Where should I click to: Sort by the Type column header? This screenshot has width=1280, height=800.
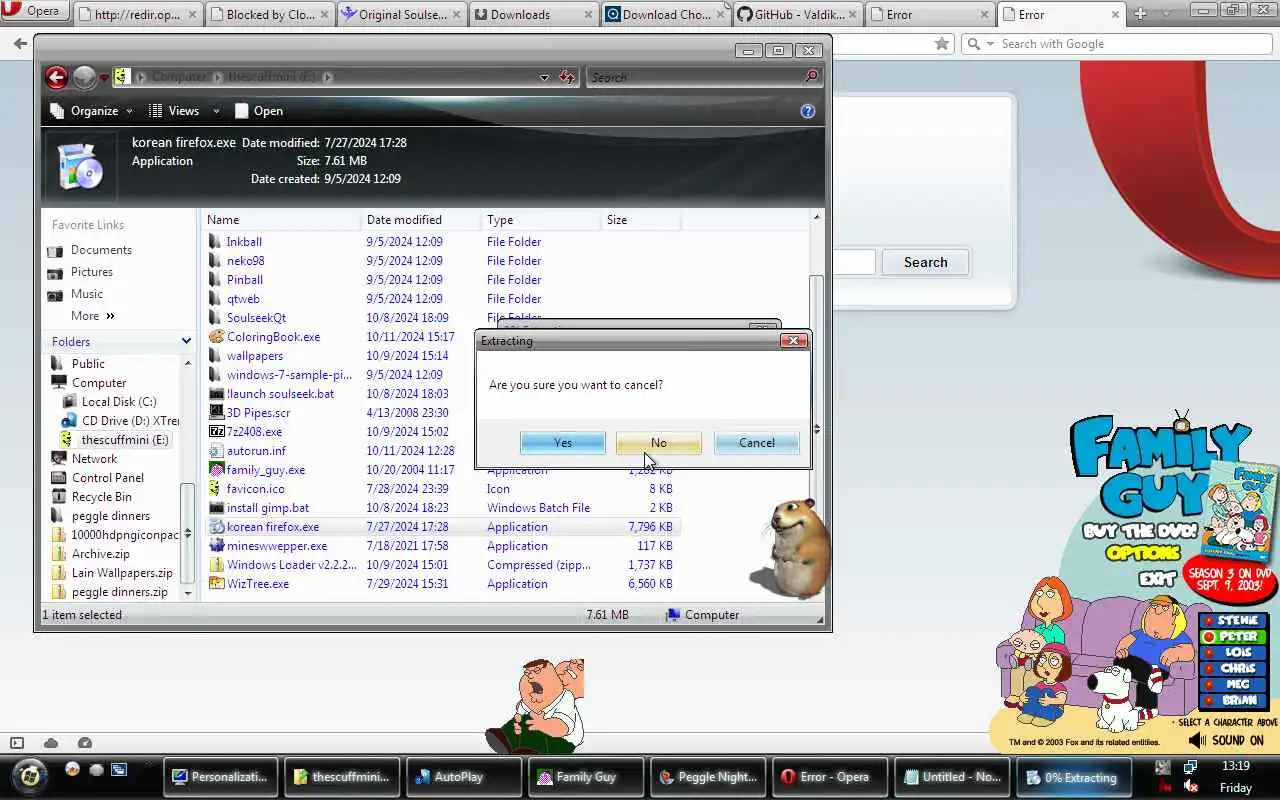click(541, 220)
